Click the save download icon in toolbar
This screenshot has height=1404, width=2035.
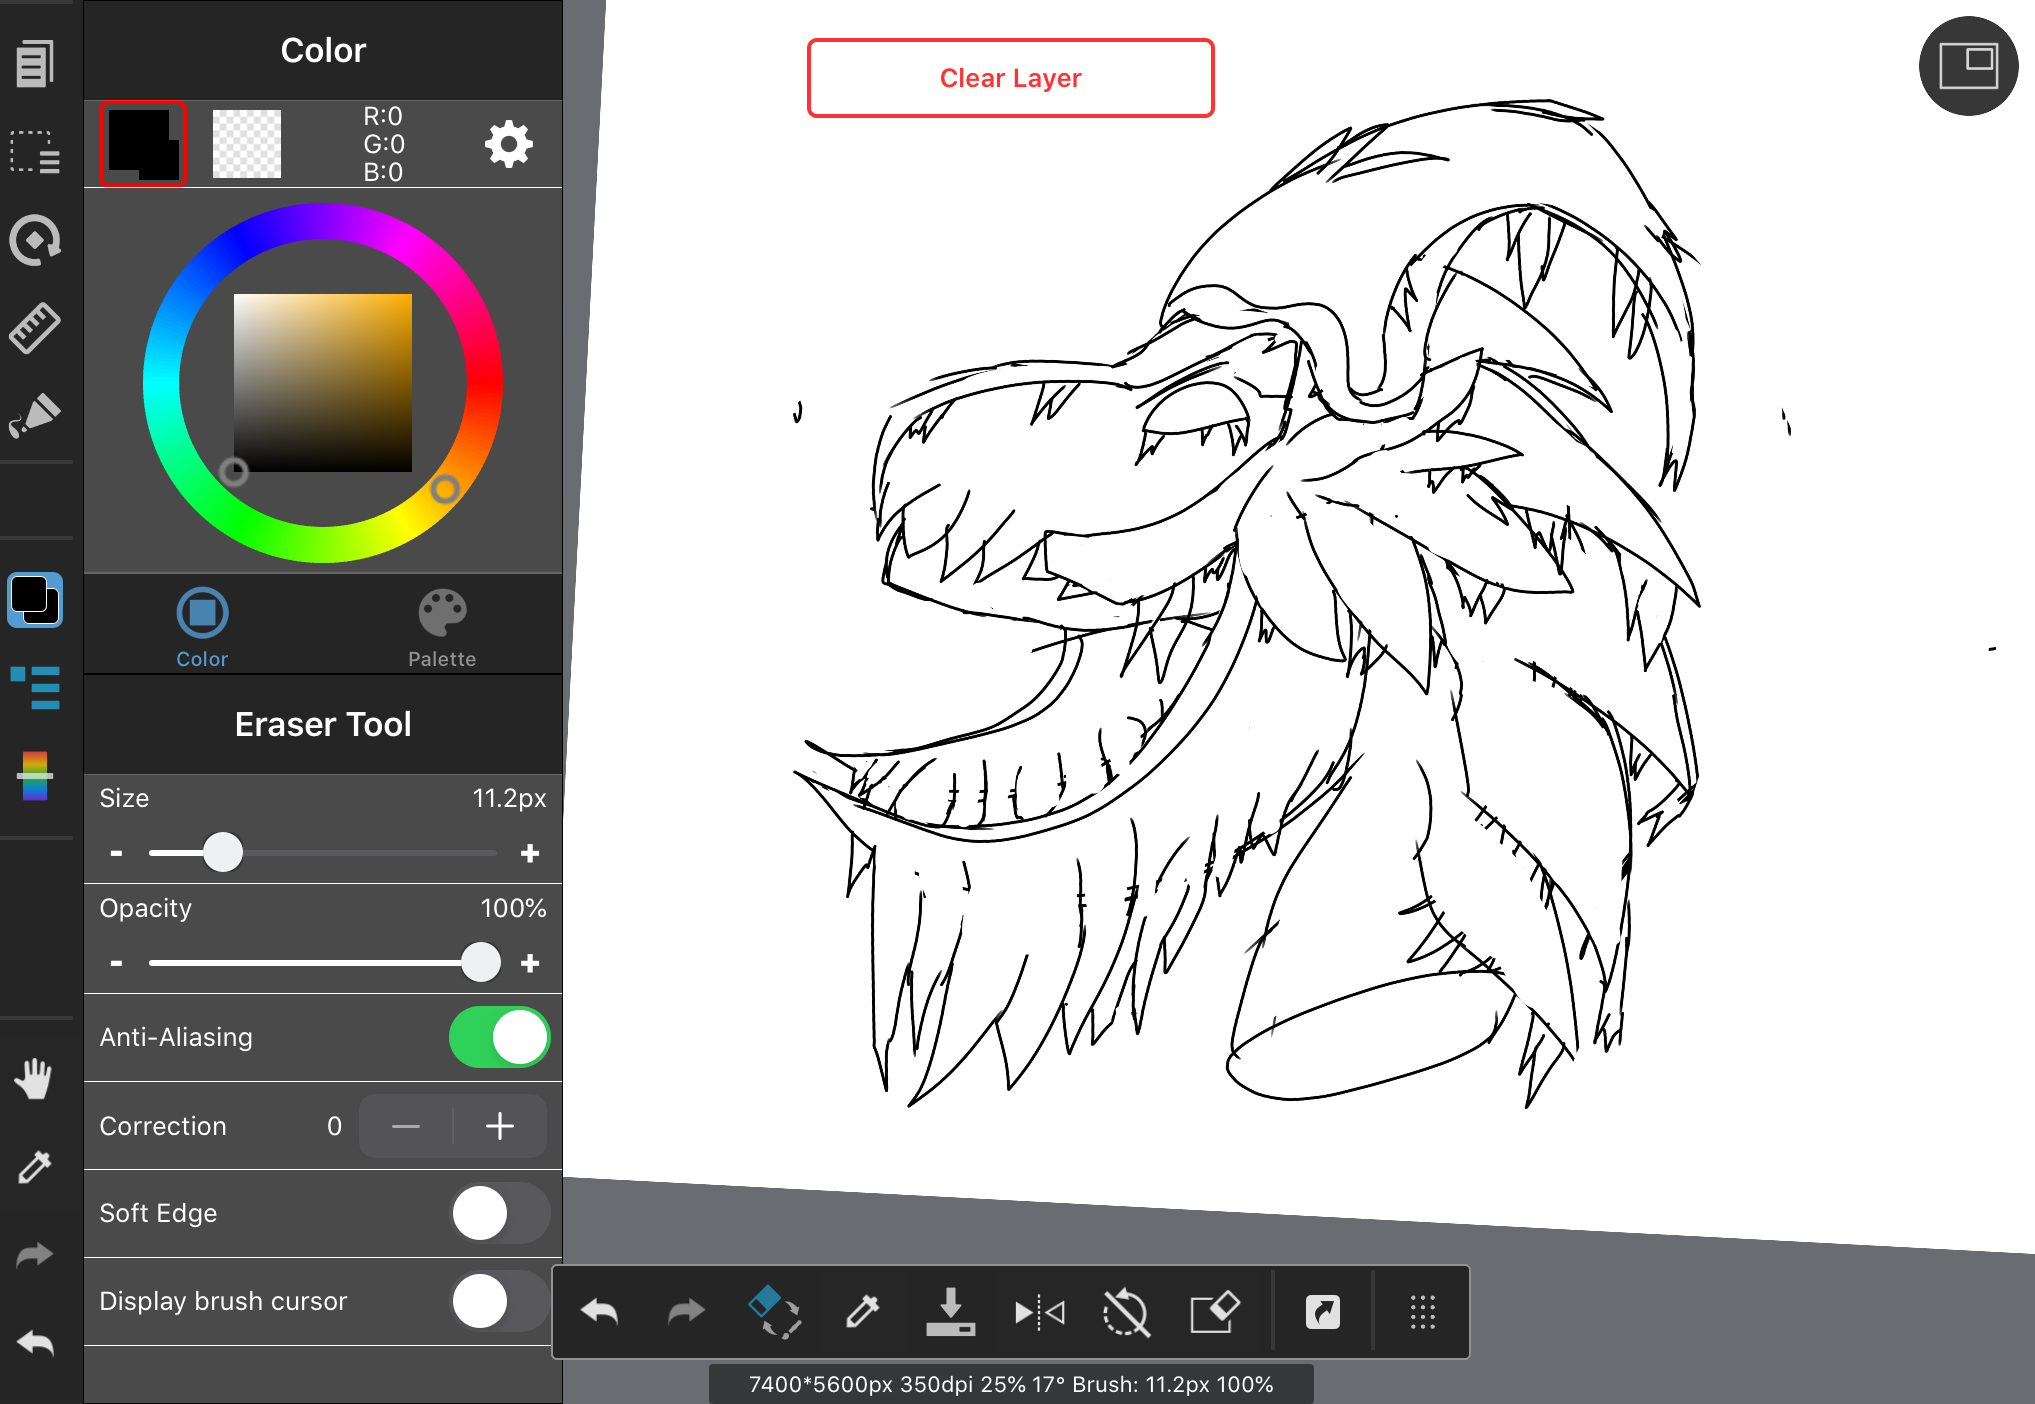[x=950, y=1312]
